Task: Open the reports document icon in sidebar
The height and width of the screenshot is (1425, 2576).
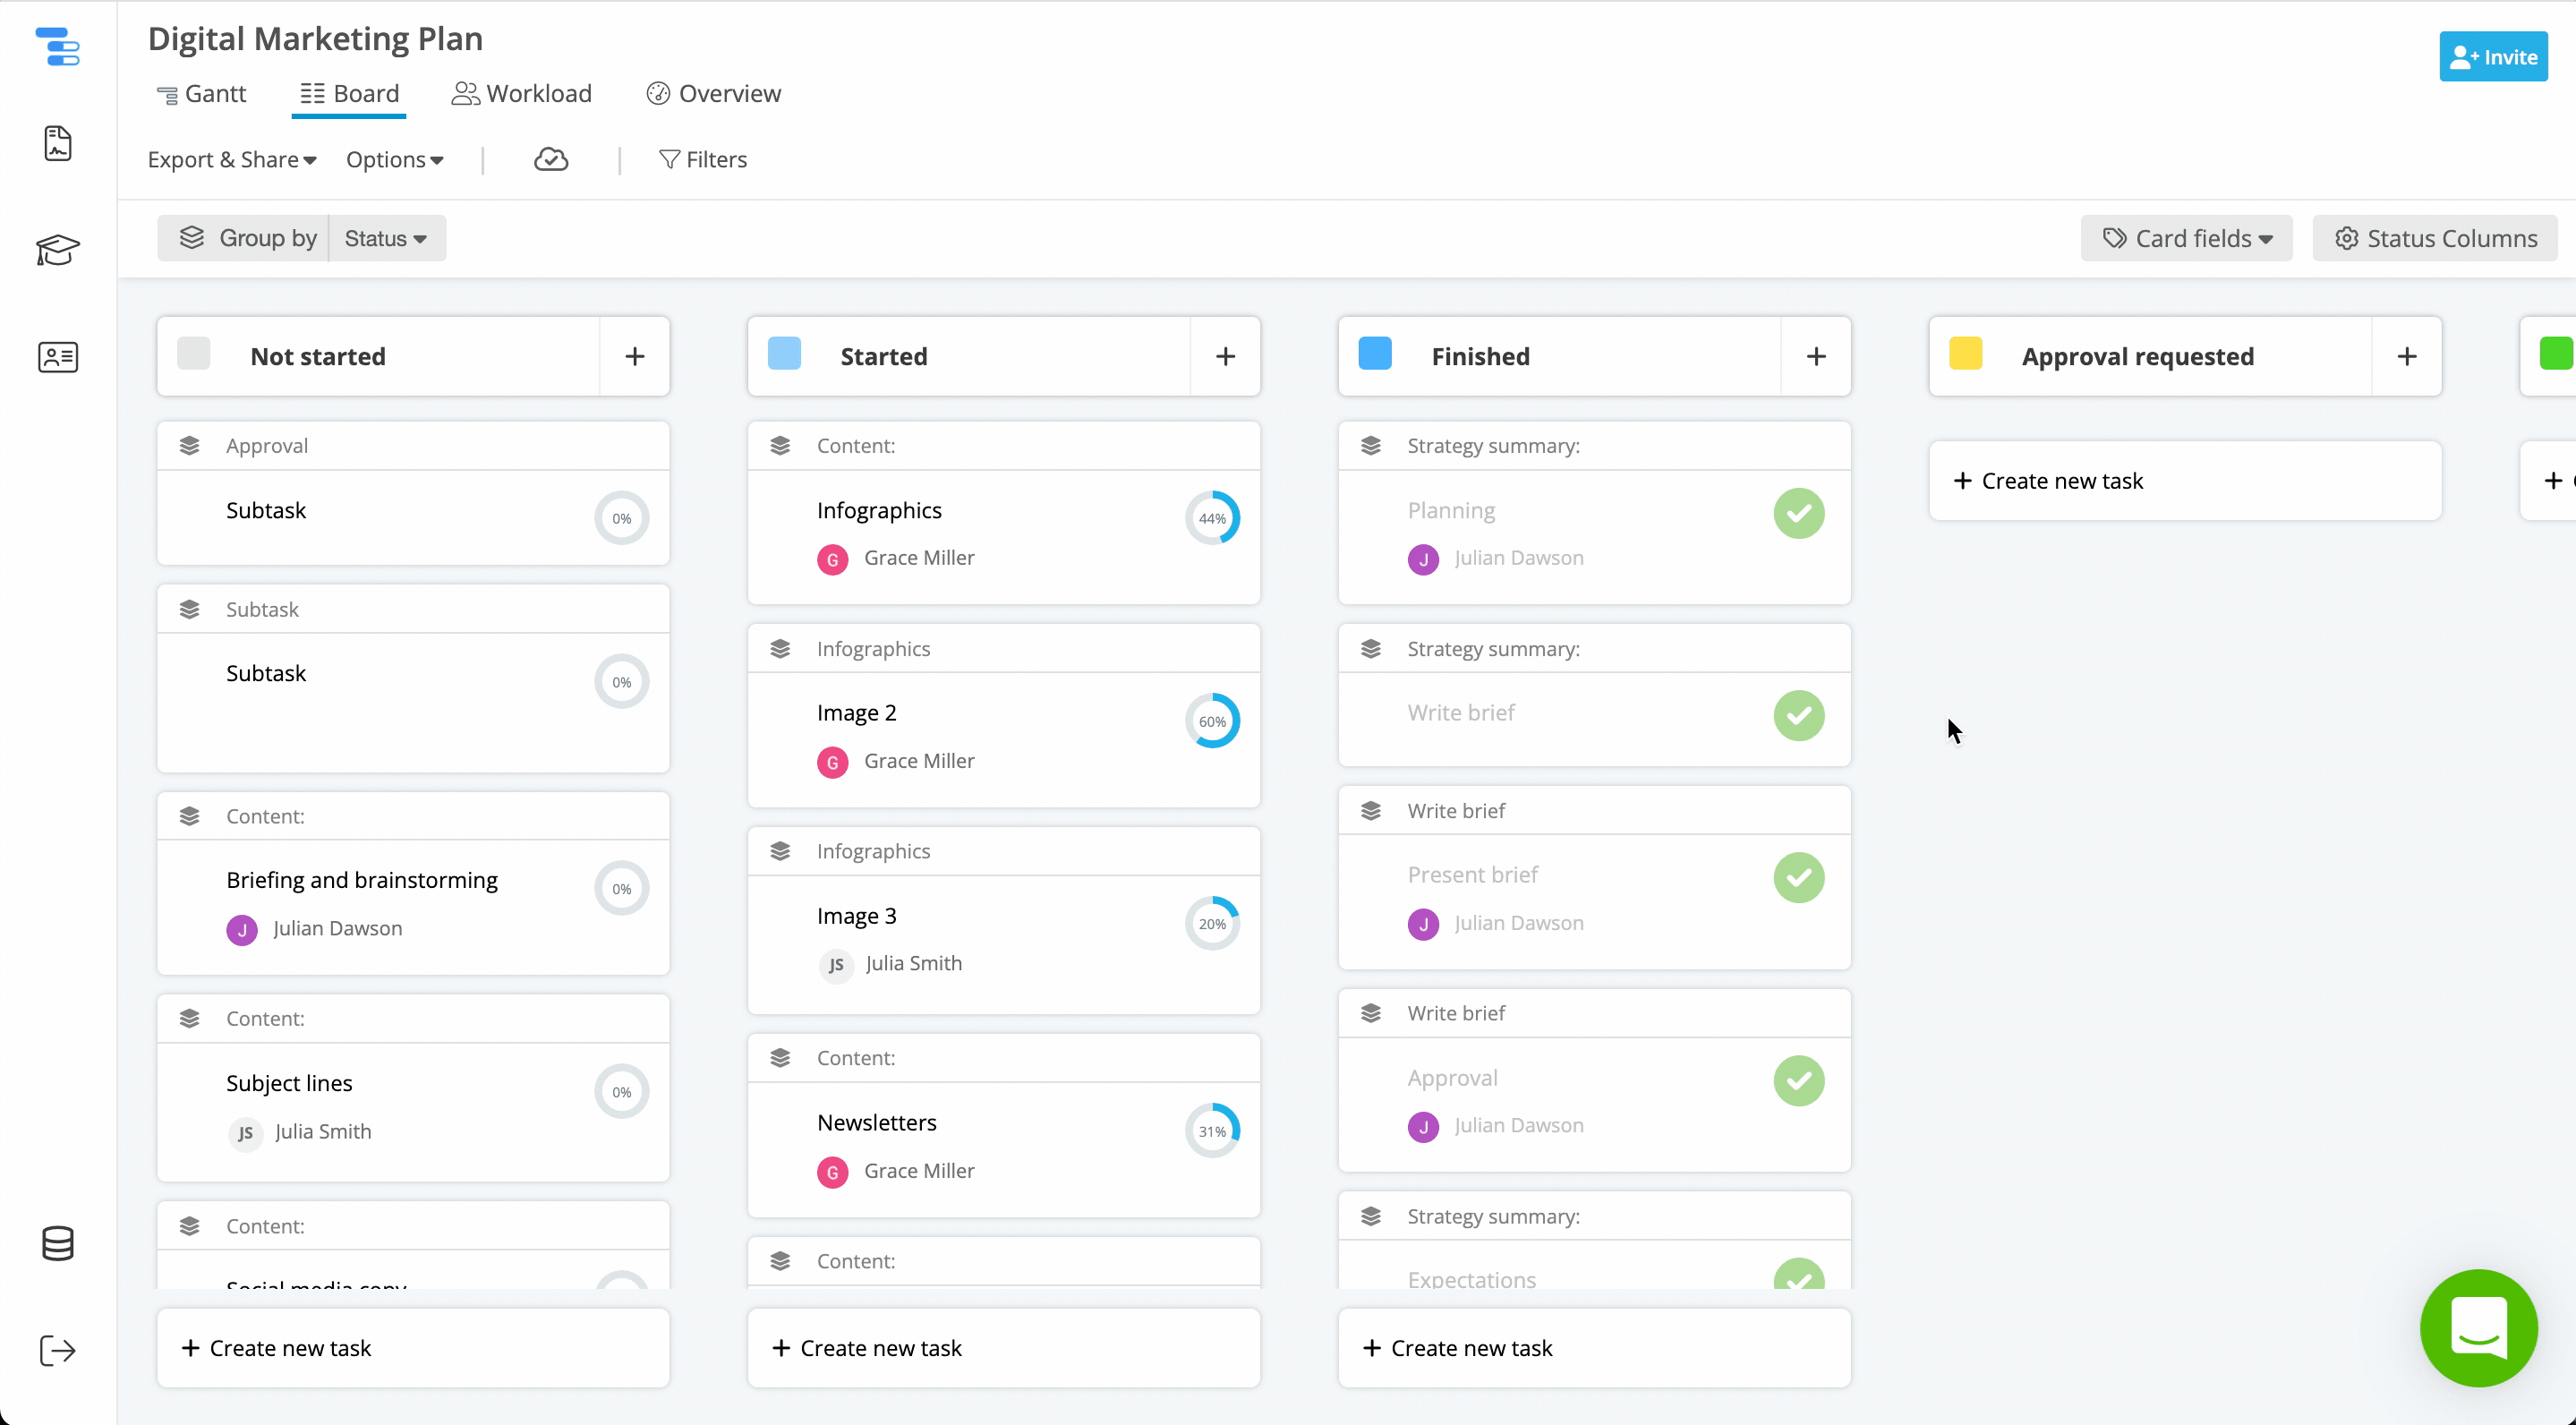Action: [58, 143]
